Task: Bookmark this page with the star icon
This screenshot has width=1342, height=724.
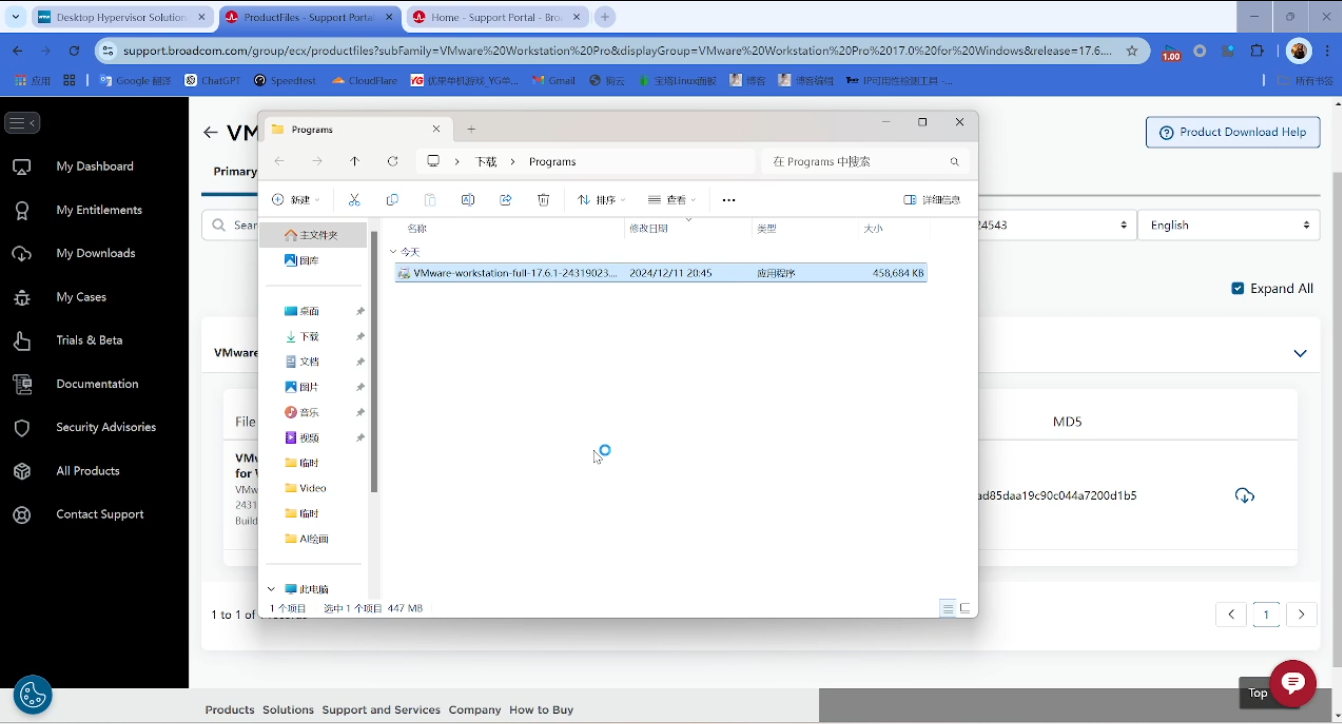Action: [x=1132, y=51]
